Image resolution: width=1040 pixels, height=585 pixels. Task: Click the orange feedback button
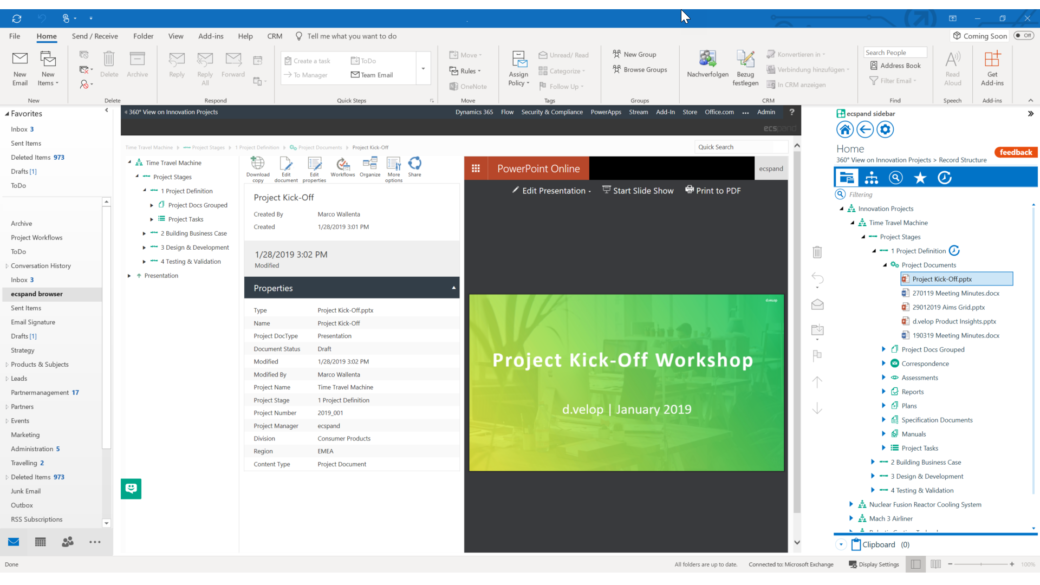click(1015, 153)
